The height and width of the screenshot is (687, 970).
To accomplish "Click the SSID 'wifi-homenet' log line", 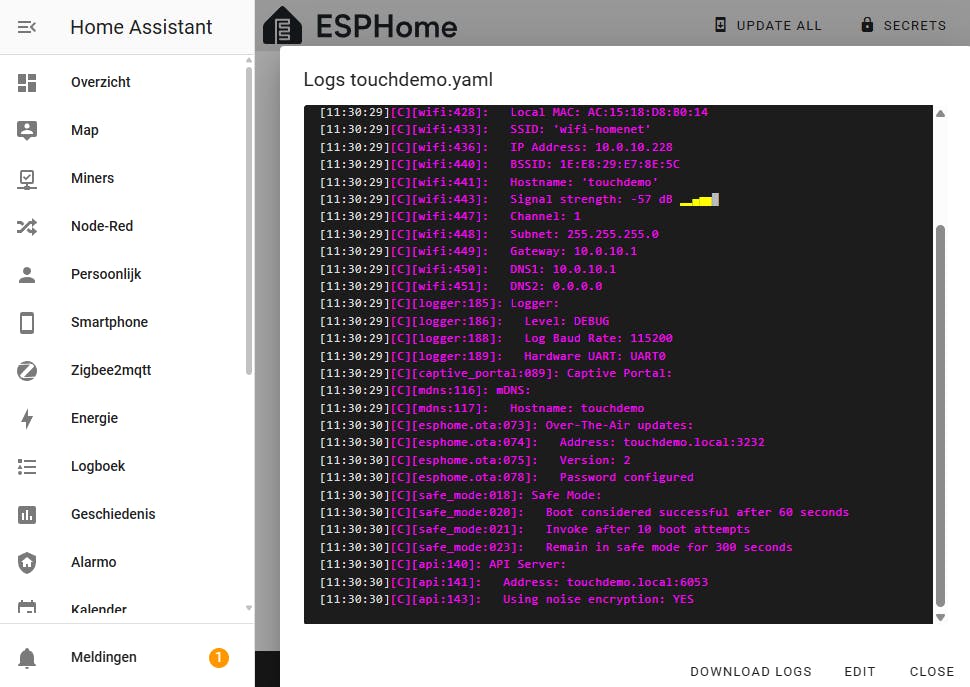I will click(485, 129).
